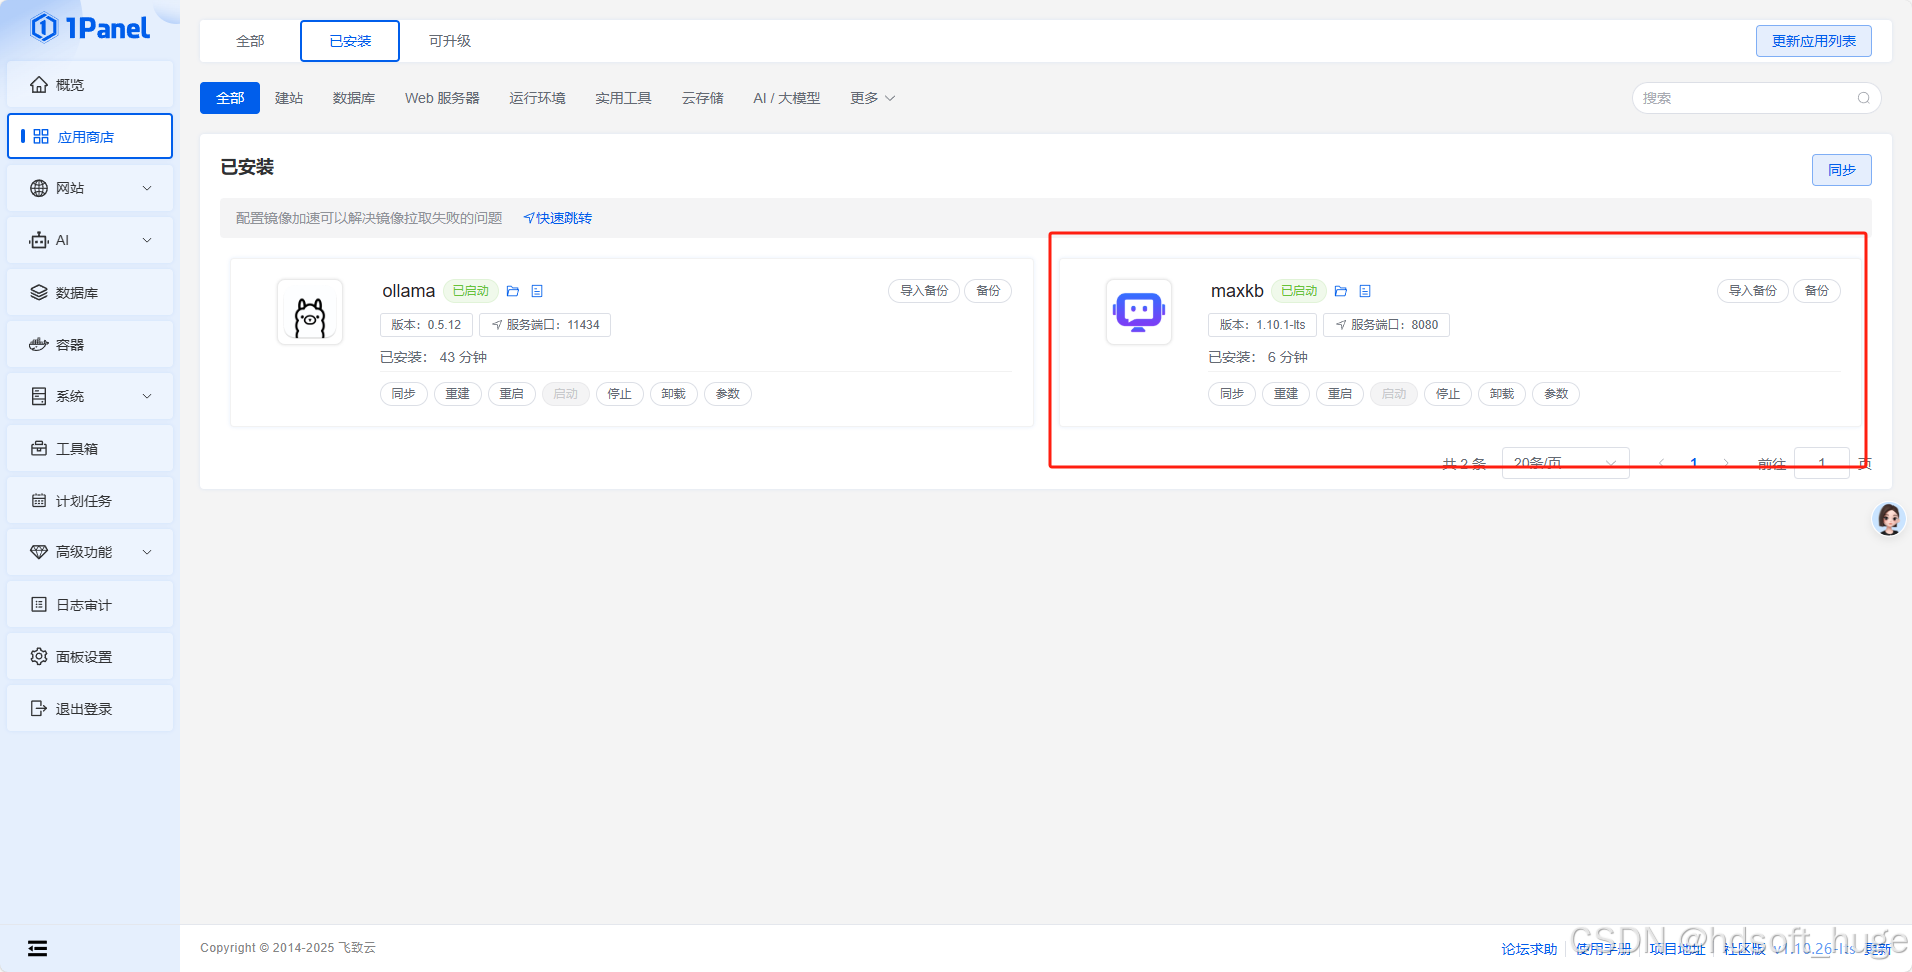Open the 20条/页 page size dropdown
Viewport: 1912px width, 972px height.
1566,463
